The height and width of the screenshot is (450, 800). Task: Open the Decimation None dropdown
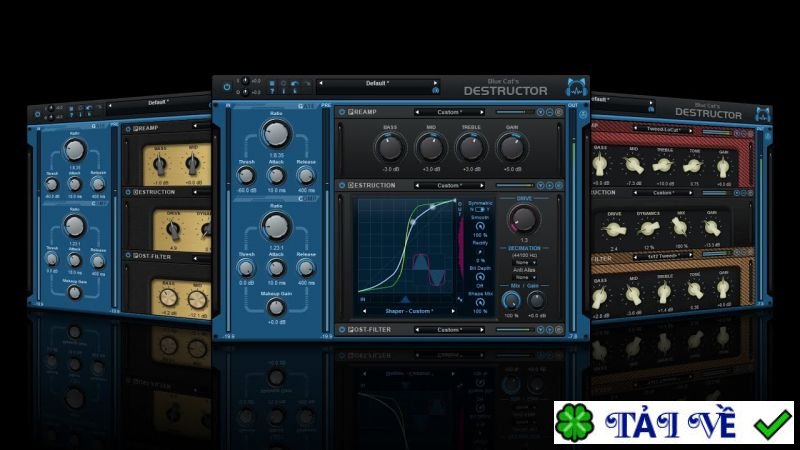[x=524, y=262]
